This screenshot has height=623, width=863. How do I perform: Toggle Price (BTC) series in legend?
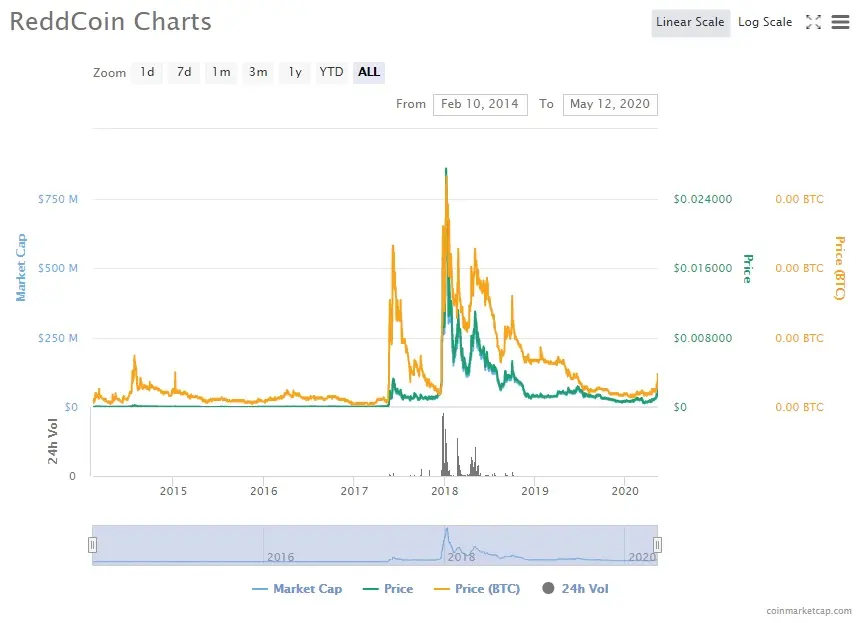477,589
